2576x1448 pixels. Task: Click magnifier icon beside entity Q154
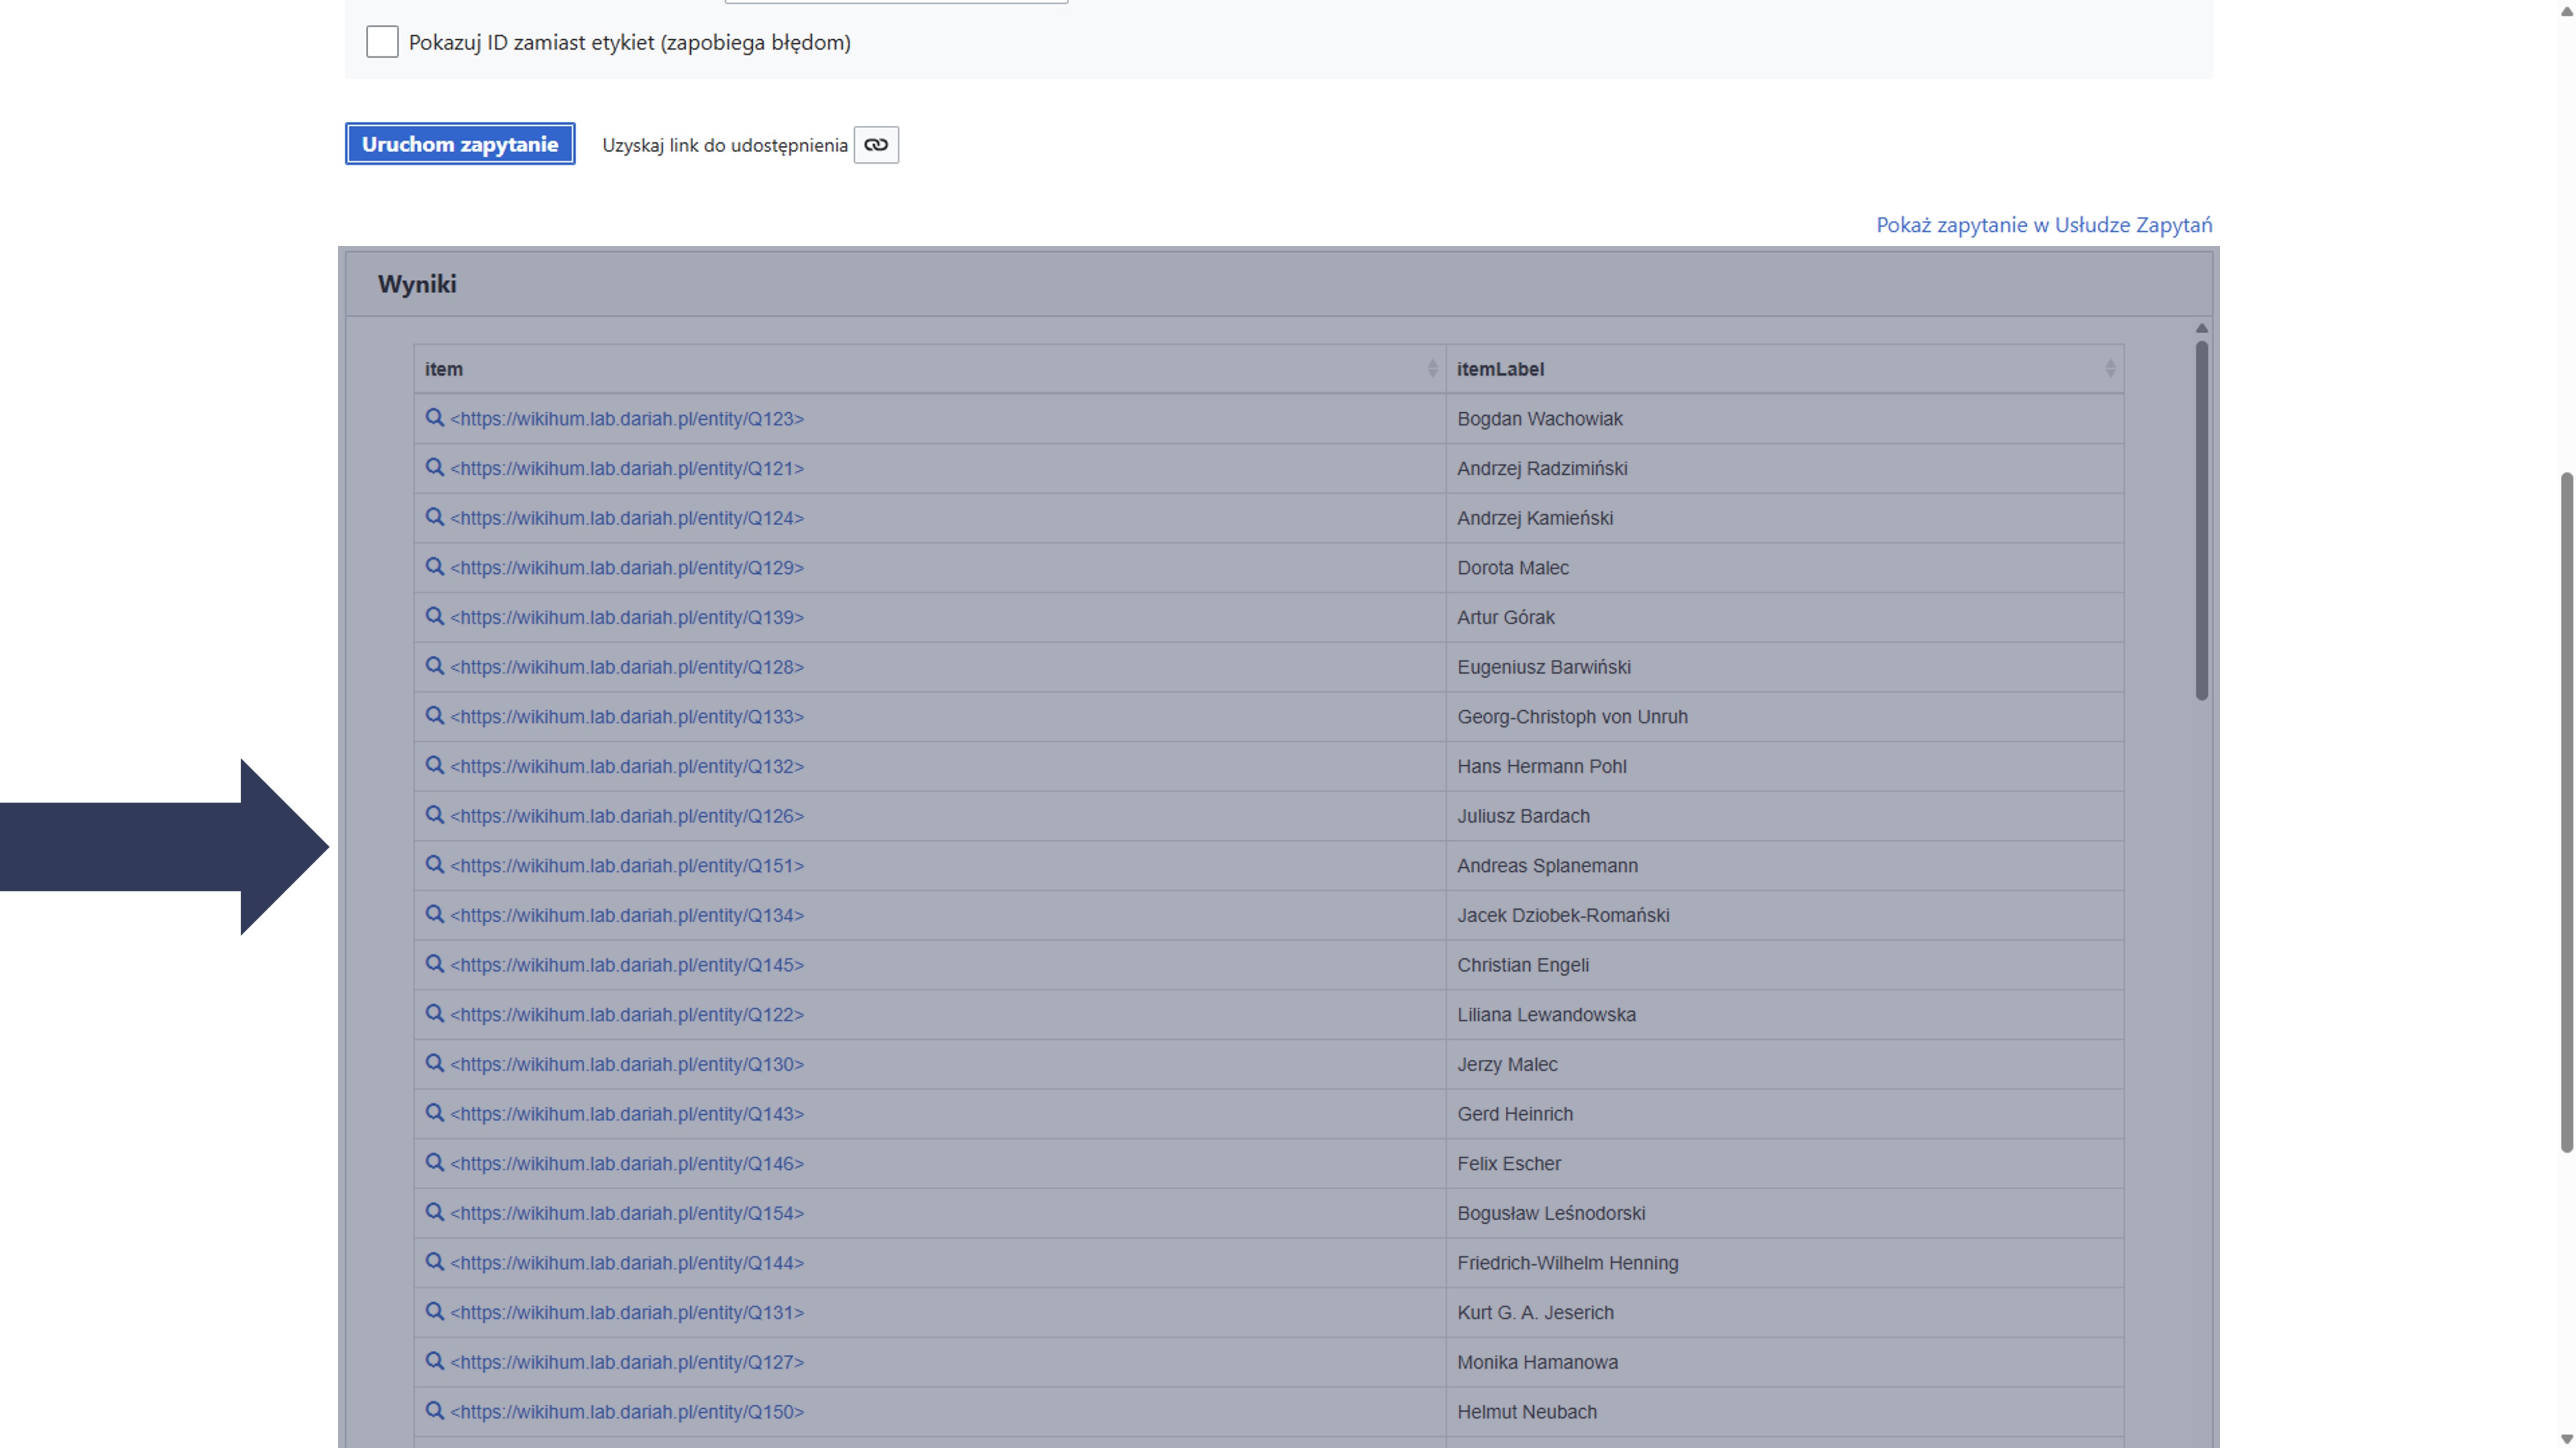point(434,1212)
